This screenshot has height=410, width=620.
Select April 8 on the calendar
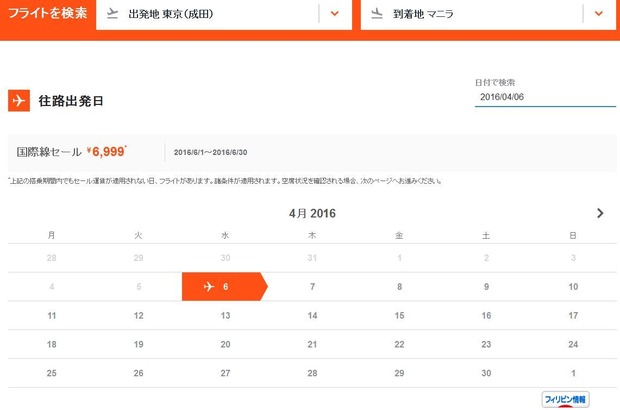[x=399, y=287]
